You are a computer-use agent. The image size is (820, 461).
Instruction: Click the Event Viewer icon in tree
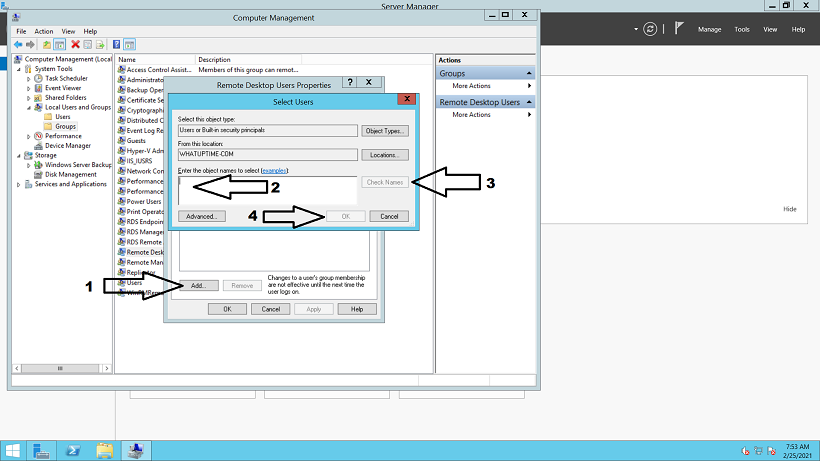click(38, 88)
